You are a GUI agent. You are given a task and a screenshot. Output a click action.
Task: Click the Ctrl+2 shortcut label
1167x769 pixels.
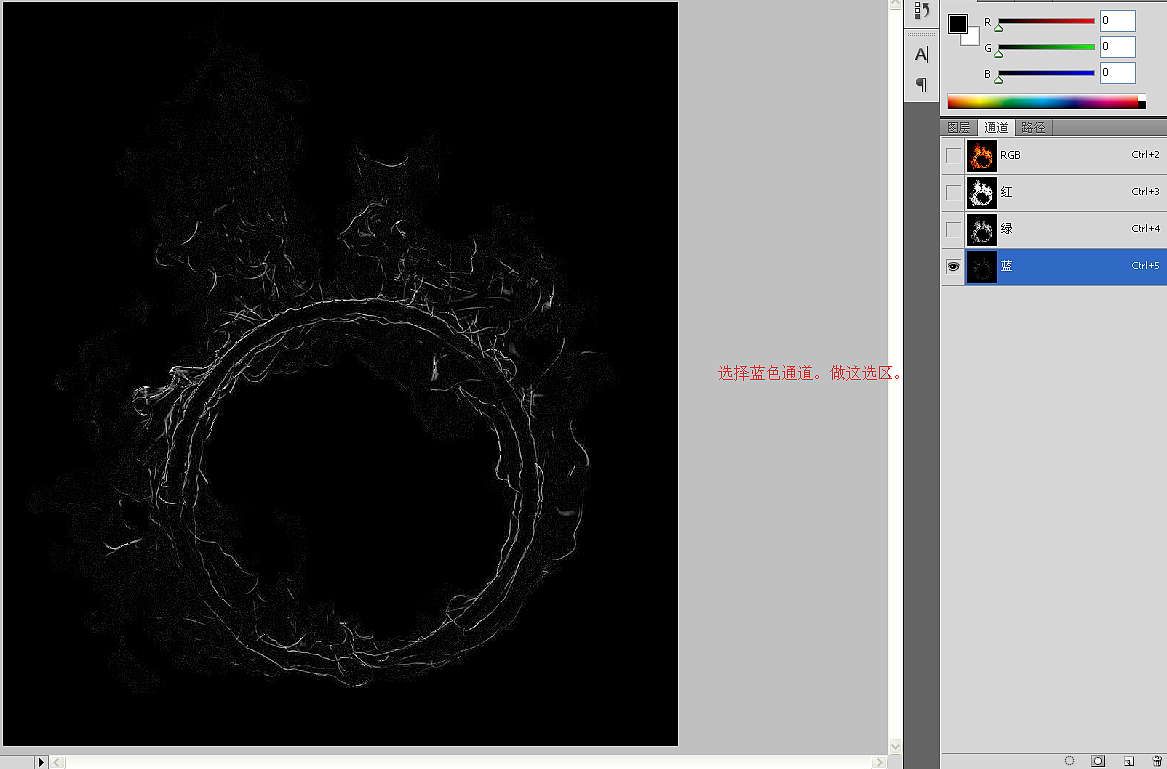(1145, 154)
